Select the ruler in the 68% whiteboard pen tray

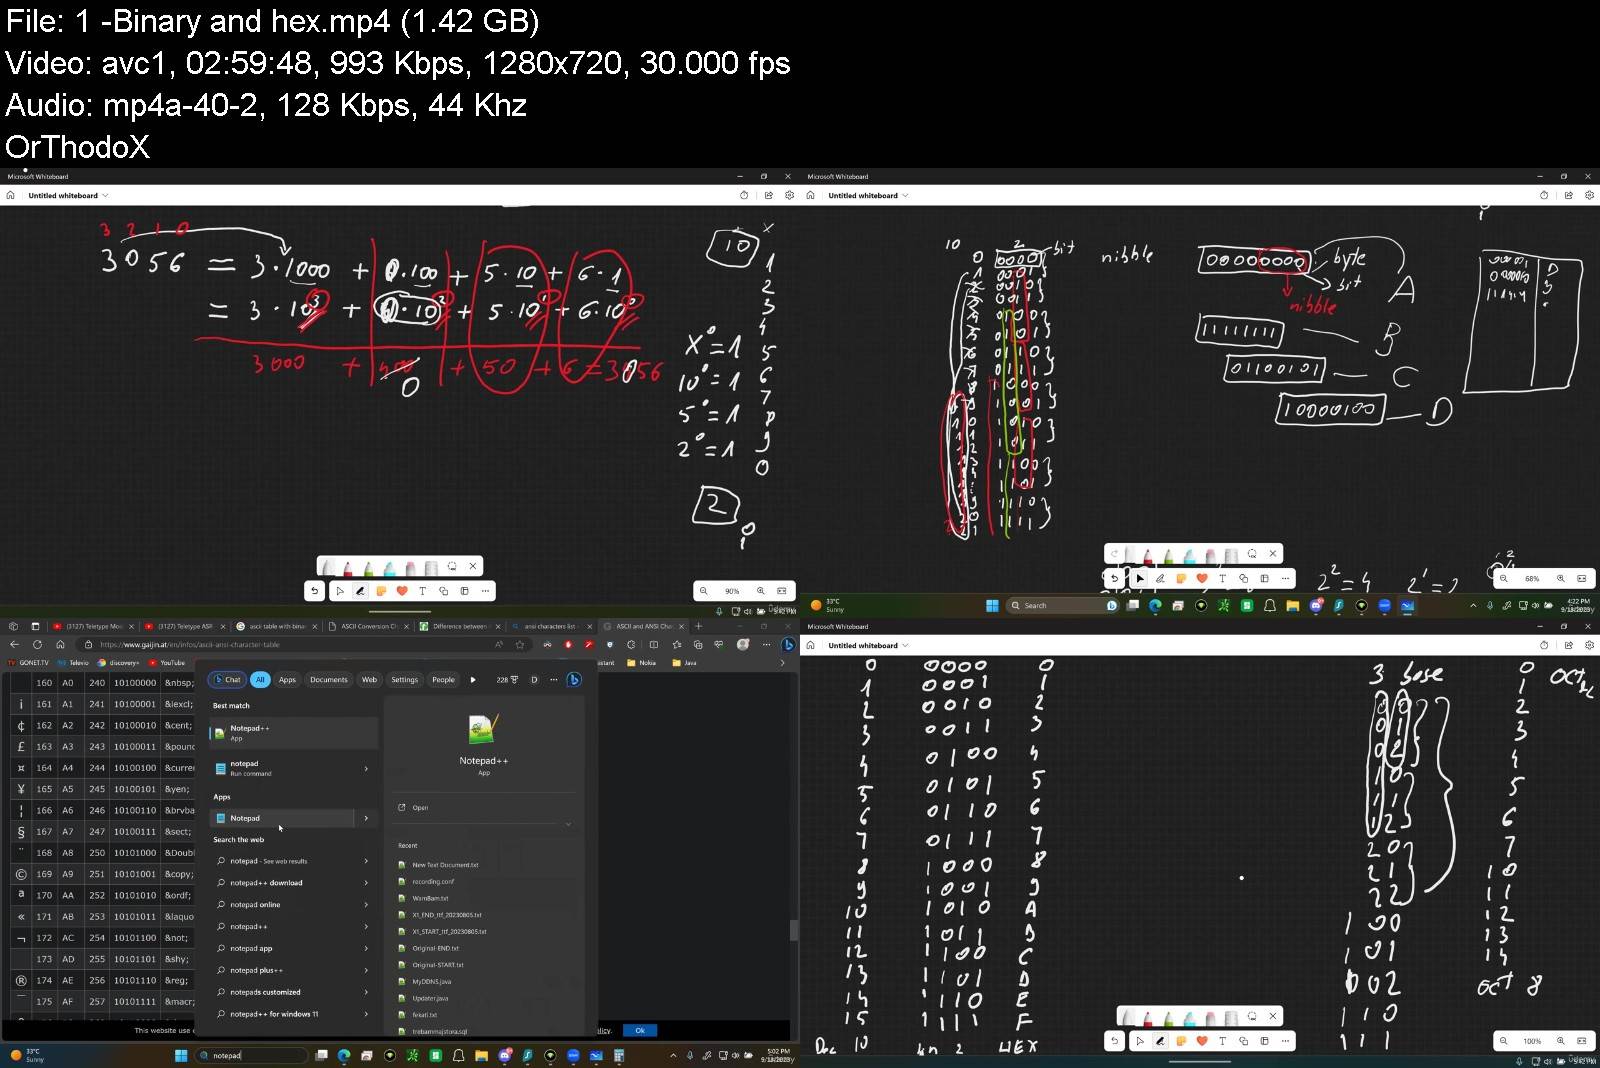1231,555
